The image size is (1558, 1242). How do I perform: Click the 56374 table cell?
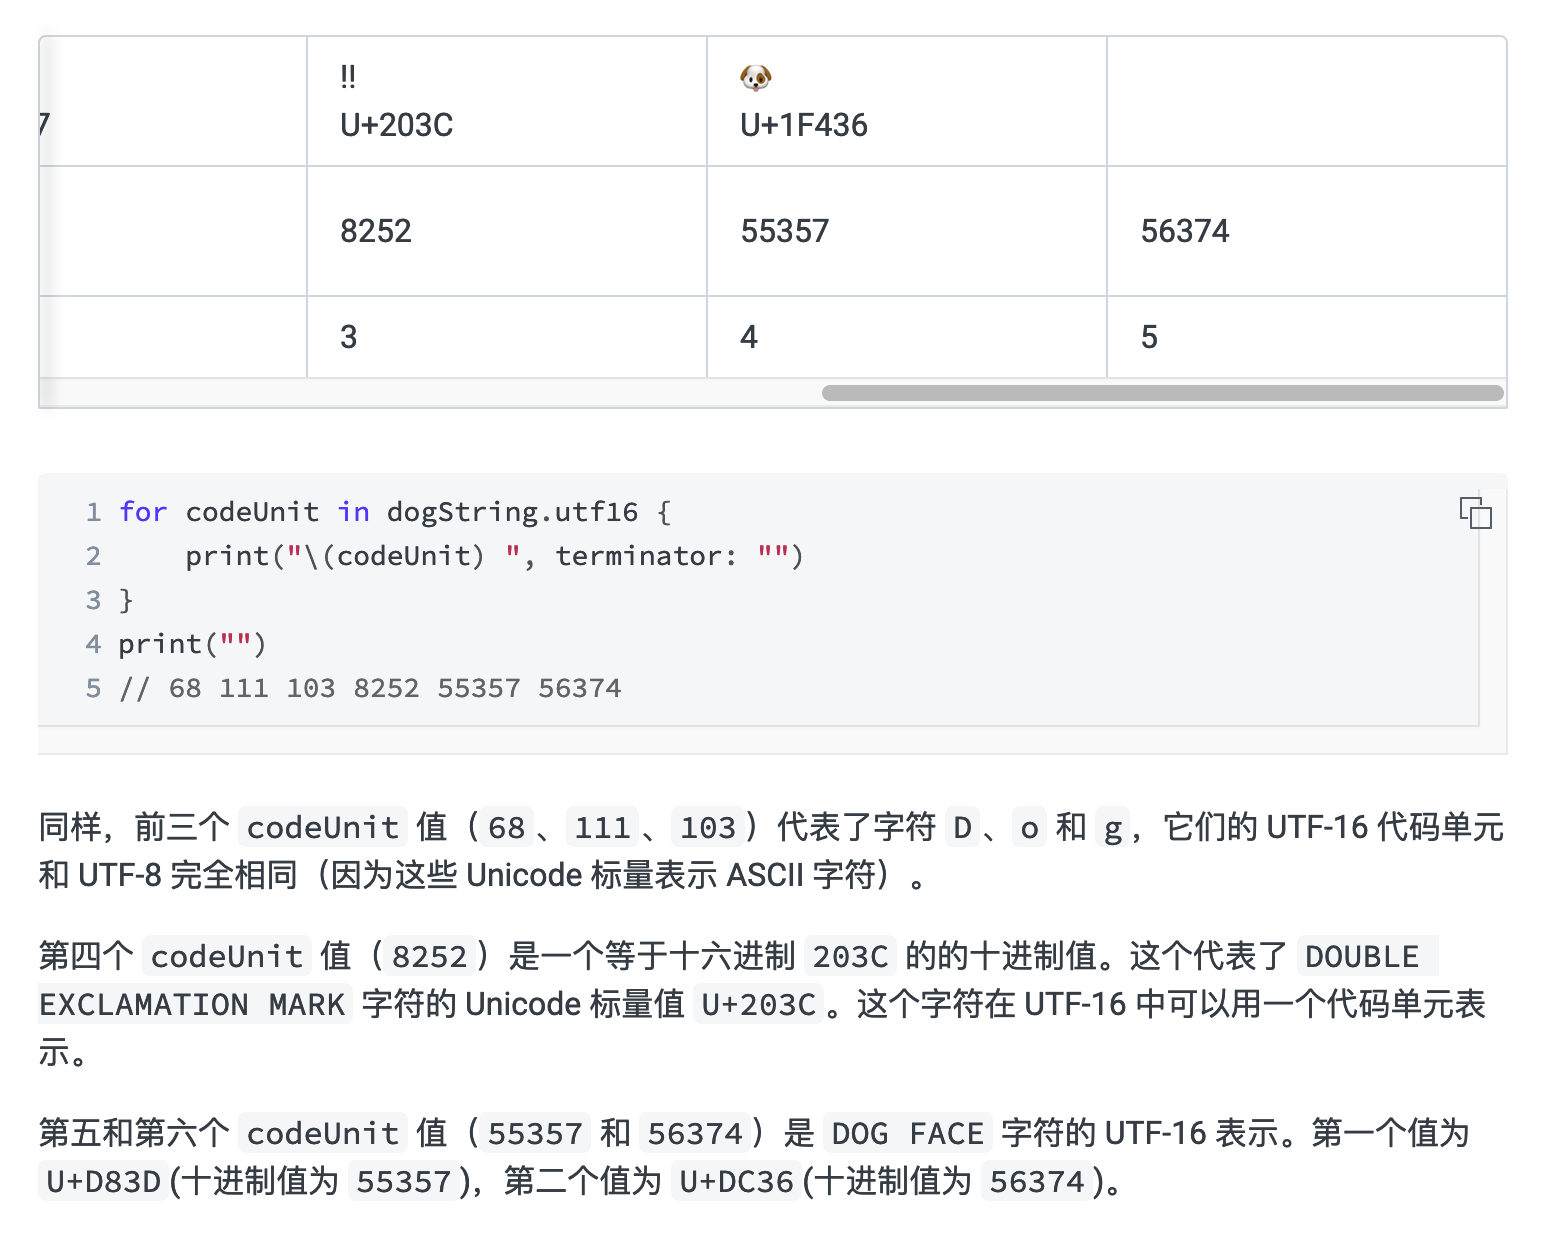point(1185,230)
